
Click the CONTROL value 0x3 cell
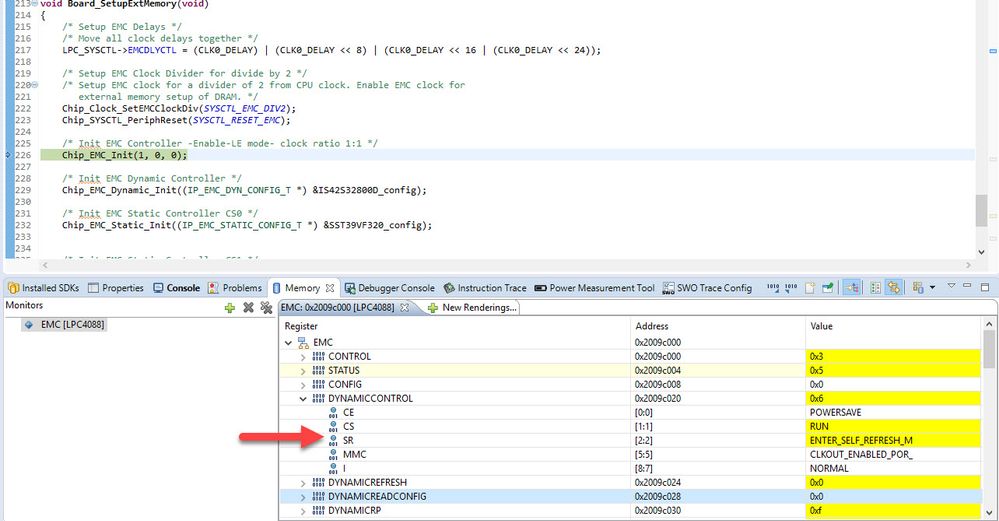[x=893, y=357]
